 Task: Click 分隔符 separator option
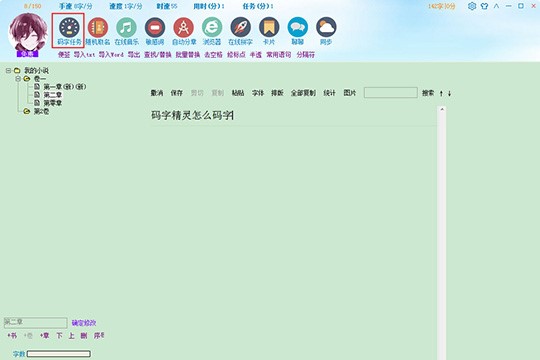click(305, 54)
